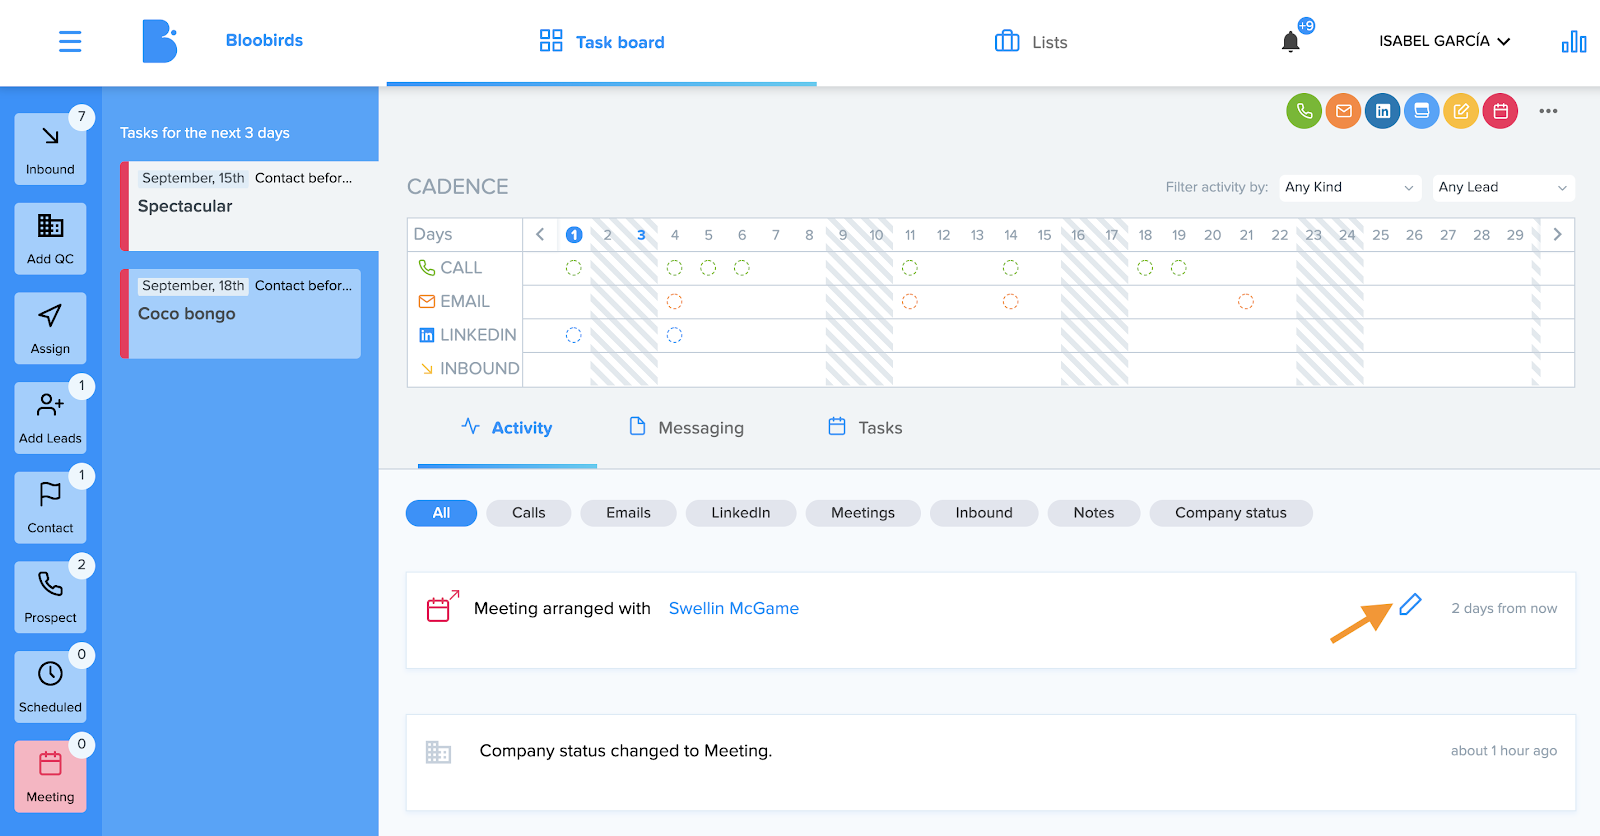Open the hamburger menu
This screenshot has width=1600, height=836.
(70, 41)
